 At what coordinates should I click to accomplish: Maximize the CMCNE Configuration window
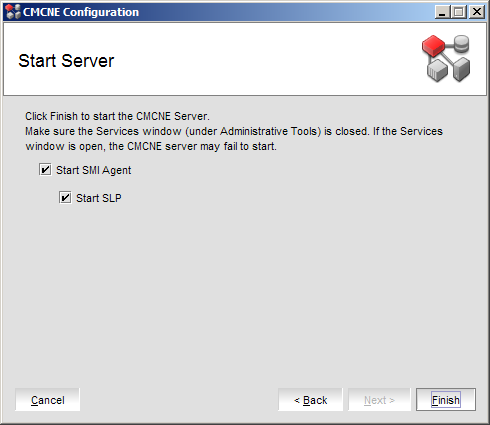click(x=459, y=12)
